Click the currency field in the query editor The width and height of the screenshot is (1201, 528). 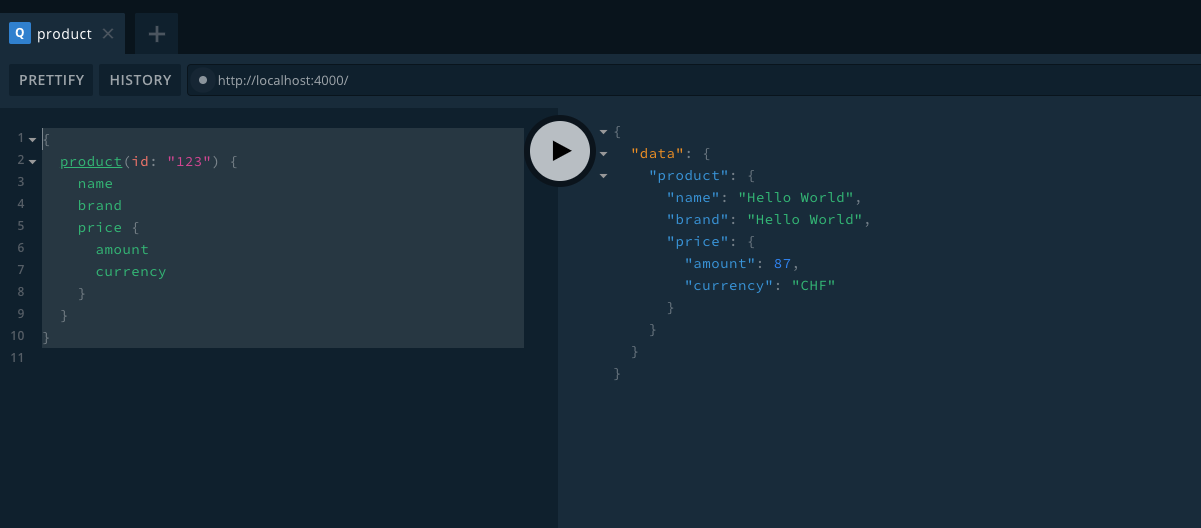pos(131,271)
